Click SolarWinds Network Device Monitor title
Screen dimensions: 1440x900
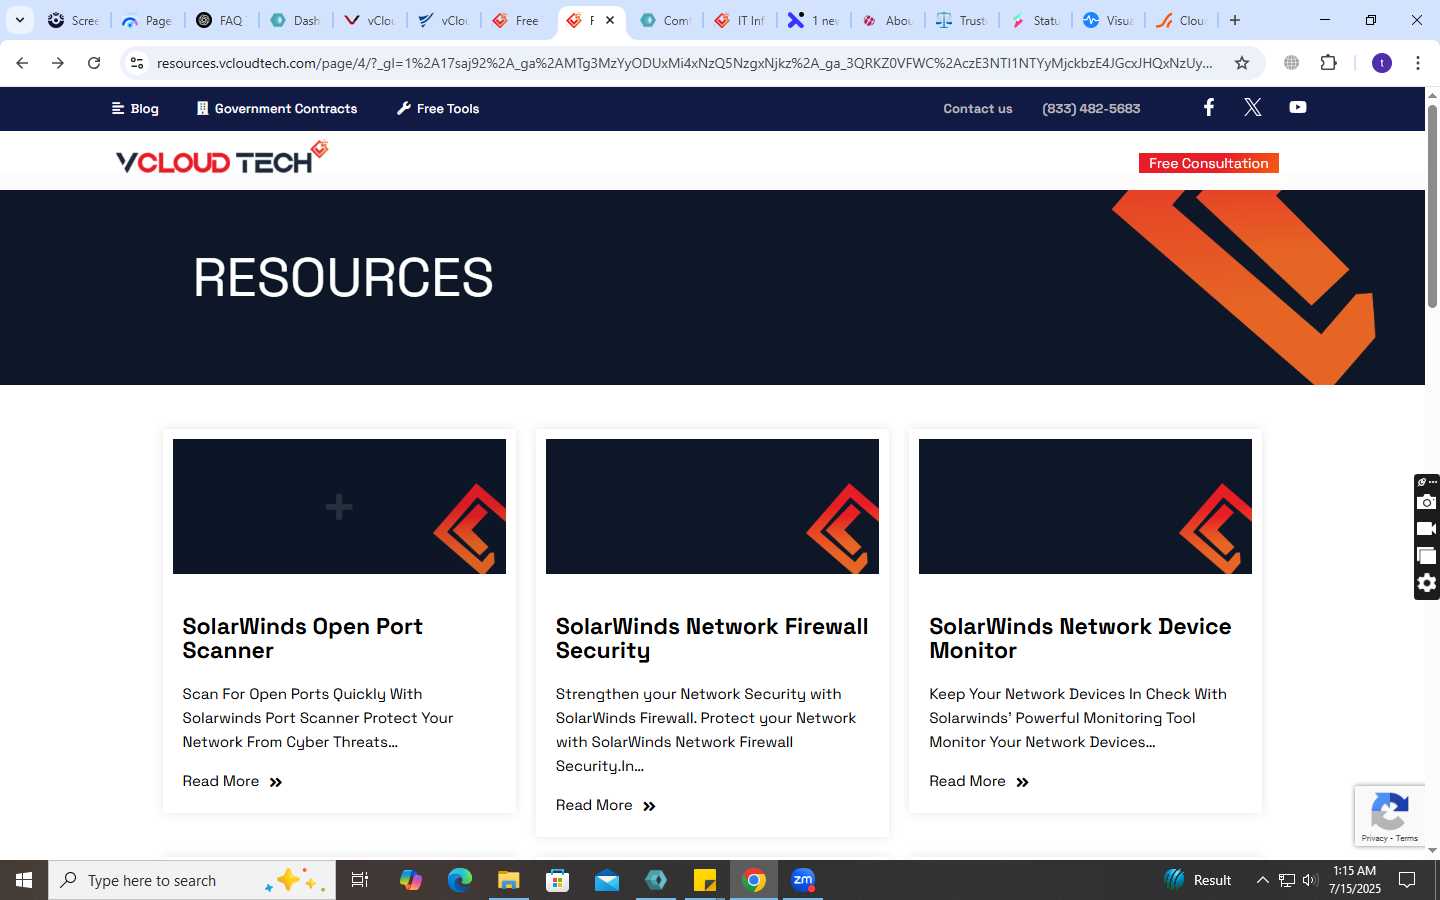click(1080, 638)
